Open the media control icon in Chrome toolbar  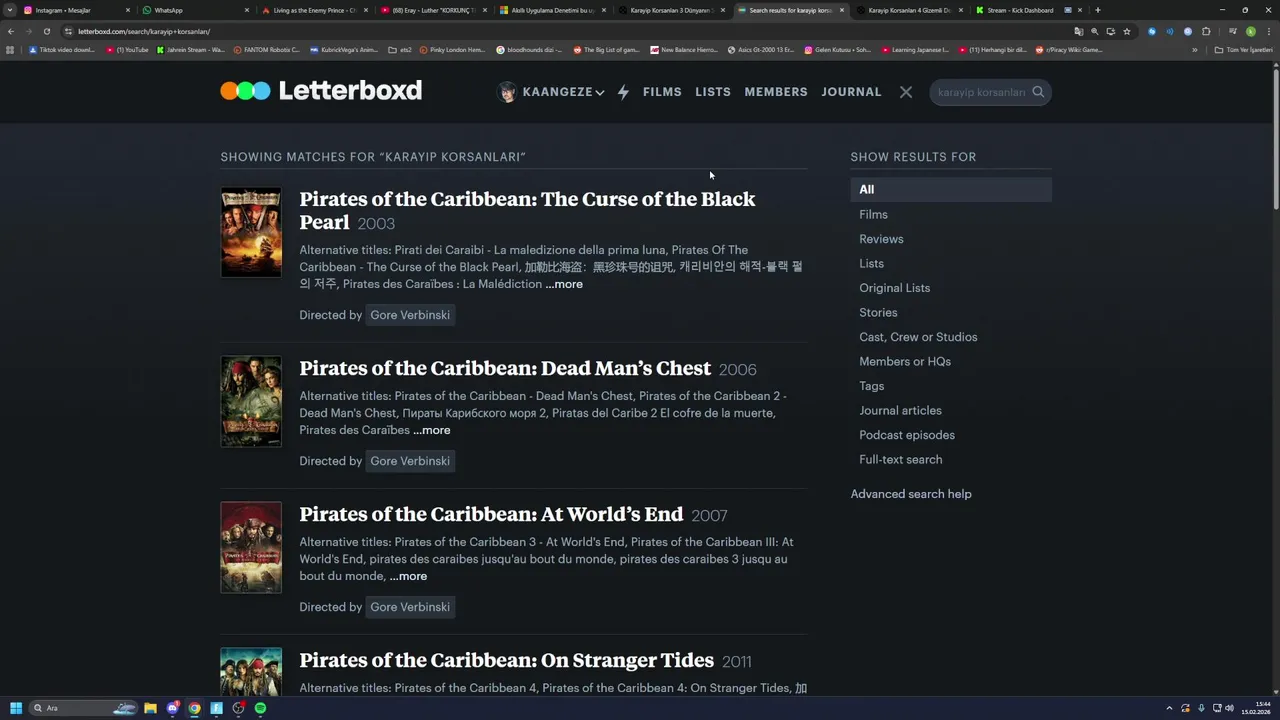[1232, 31]
